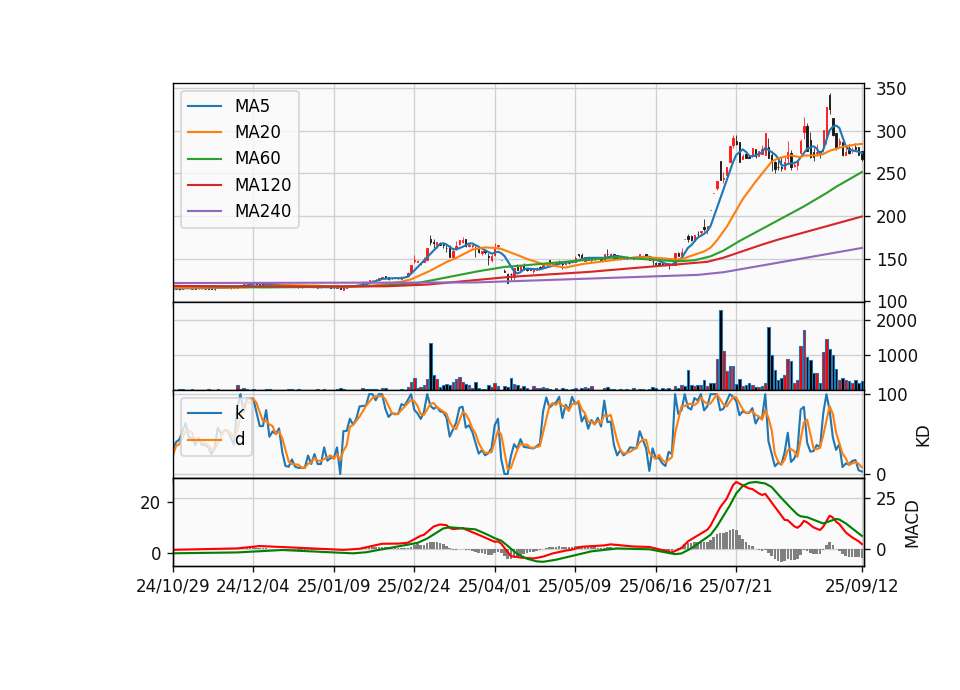Click the purple MA240 legend line swatch
This screenshot has width=960, height=690.
[x=205, y=211]
